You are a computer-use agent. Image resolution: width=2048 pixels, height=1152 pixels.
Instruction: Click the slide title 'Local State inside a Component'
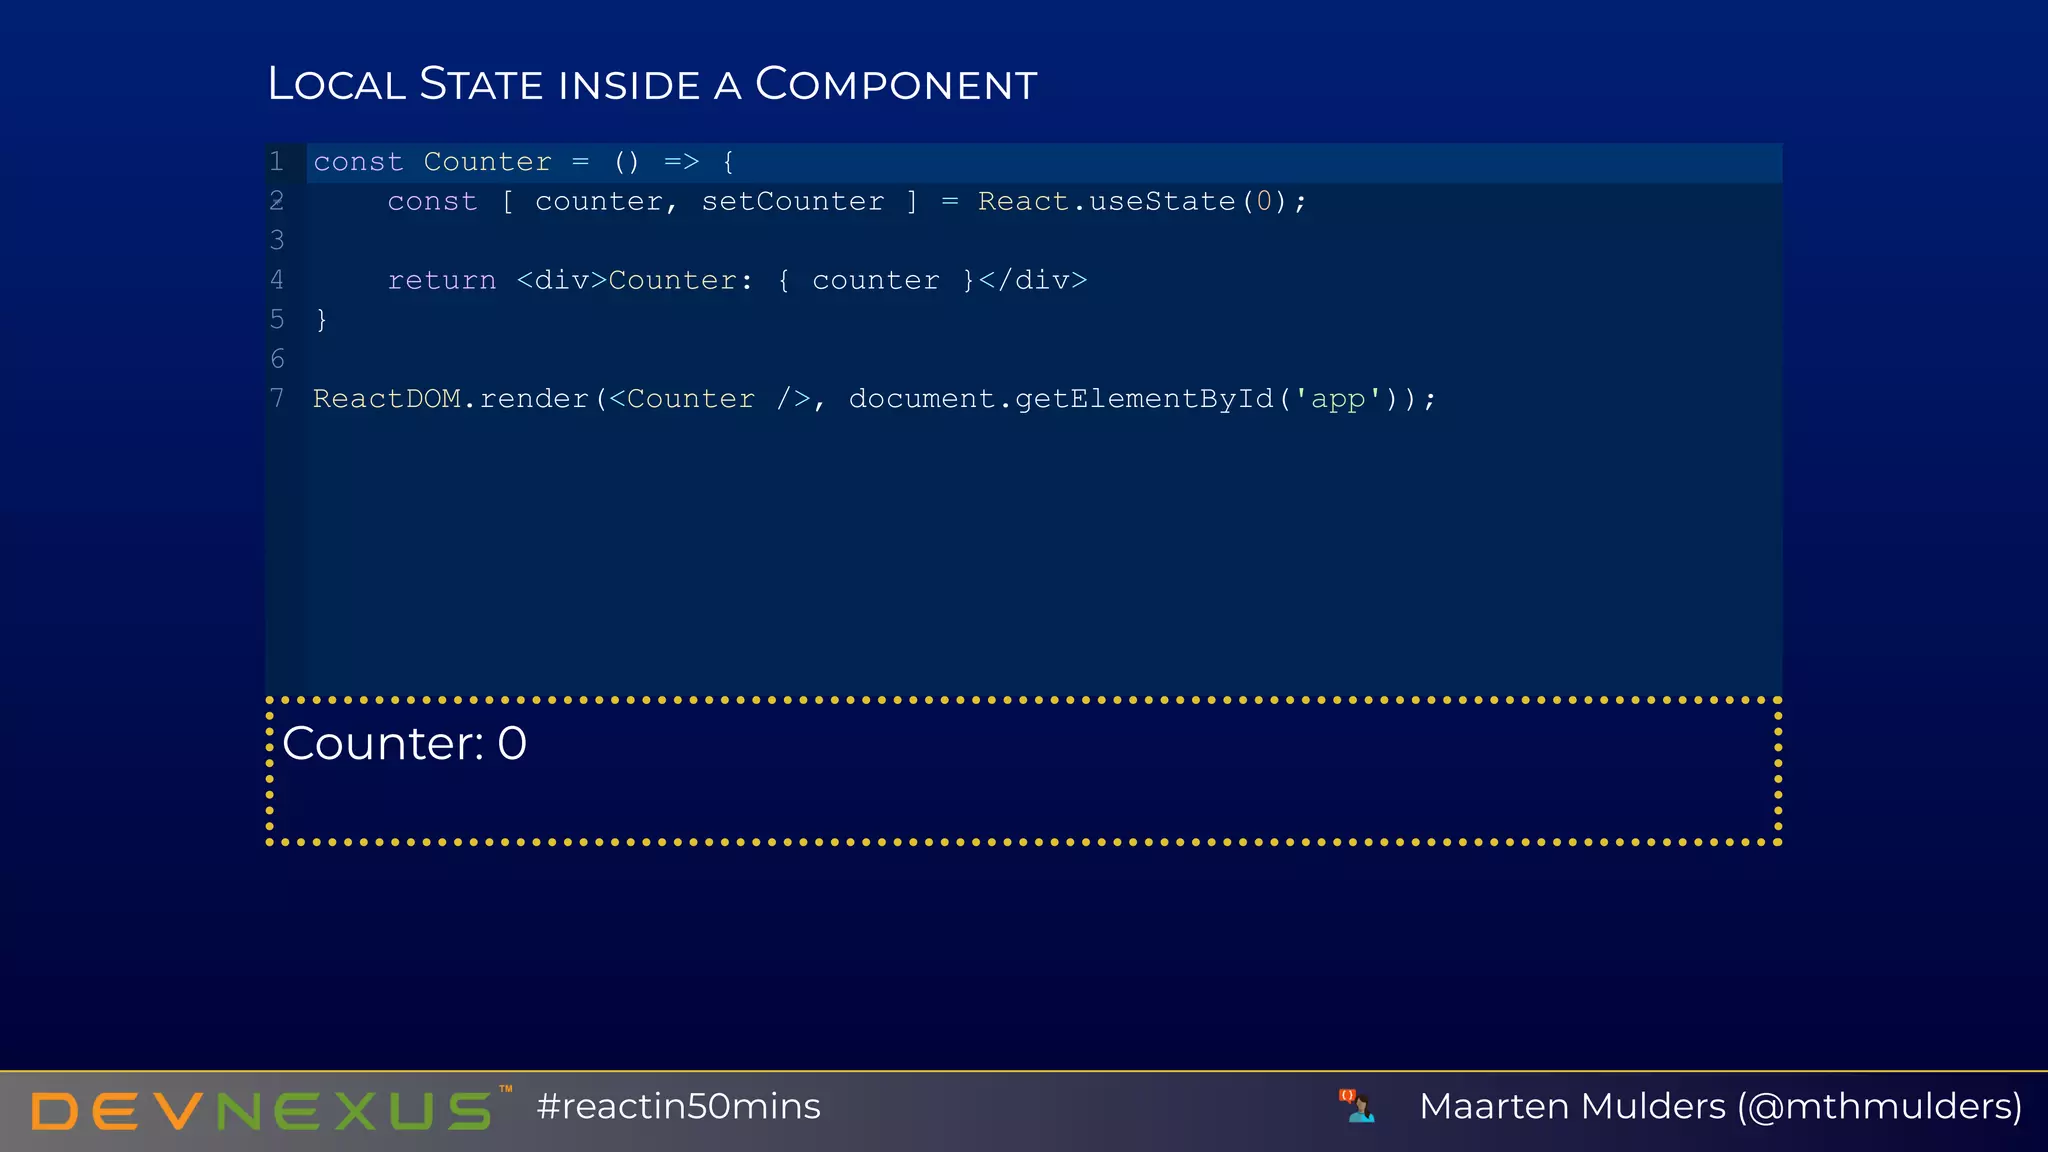point(652,84)
